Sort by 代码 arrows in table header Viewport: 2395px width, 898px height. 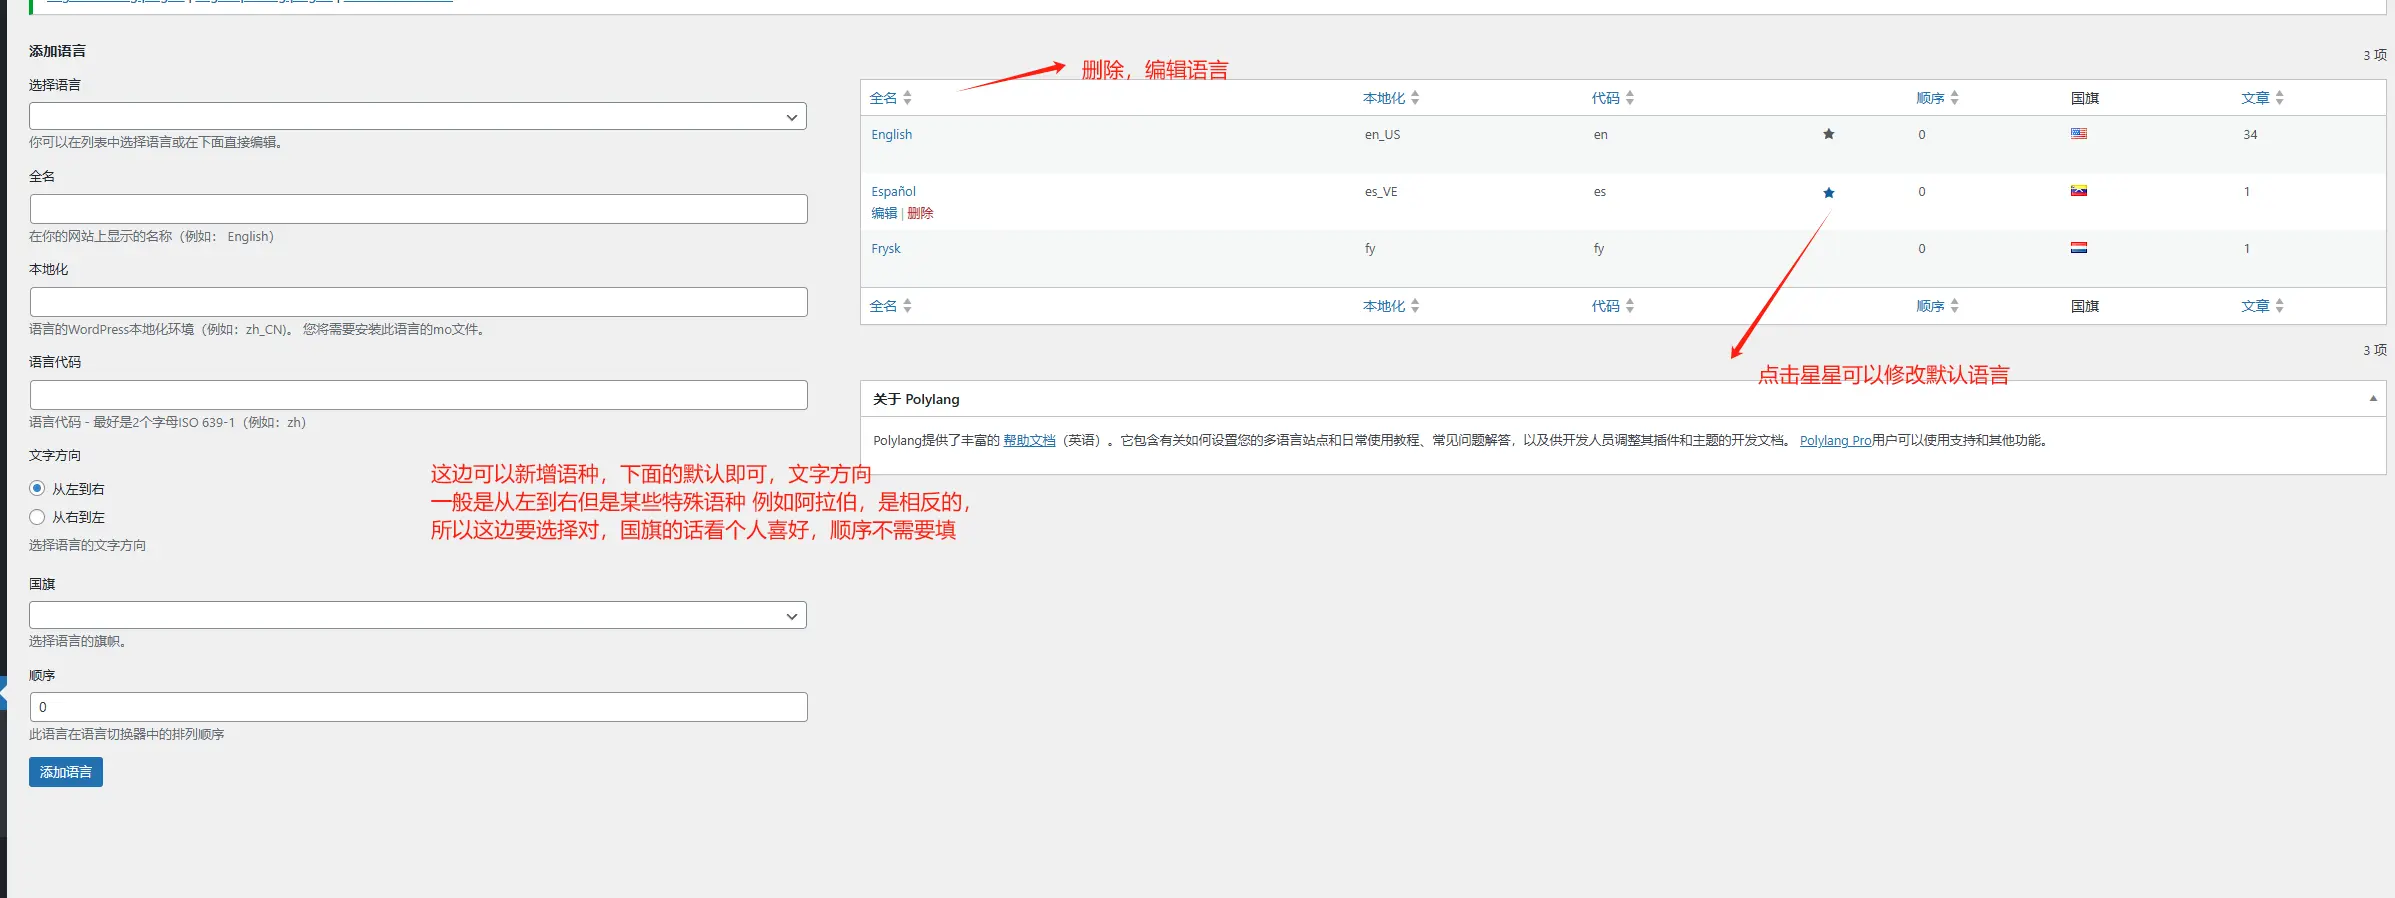1629,98
